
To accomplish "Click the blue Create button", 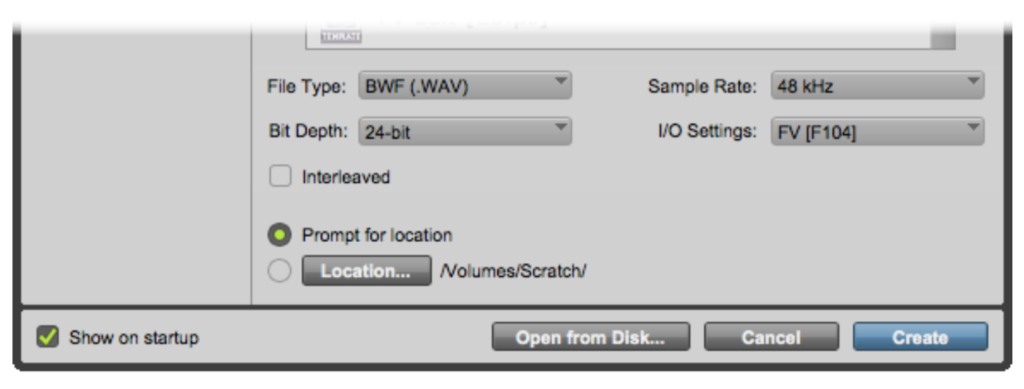I will [x=920, y=337].
